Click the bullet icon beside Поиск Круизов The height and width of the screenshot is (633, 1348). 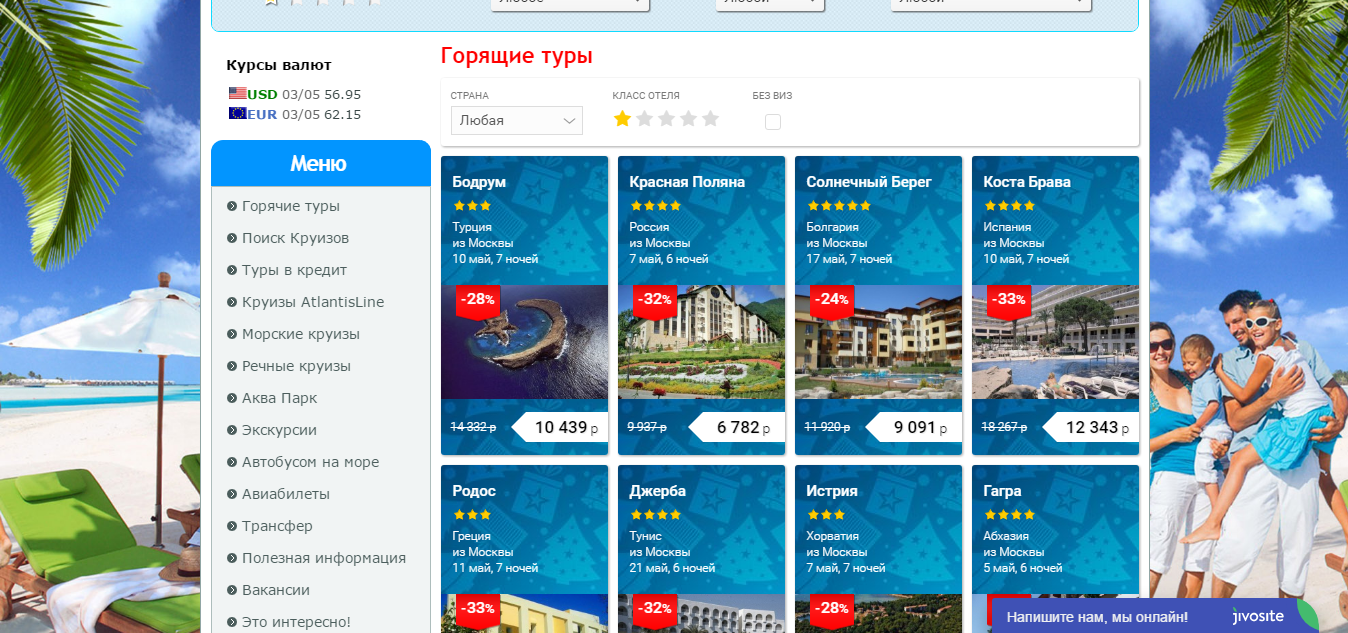[x=232, y=238]
